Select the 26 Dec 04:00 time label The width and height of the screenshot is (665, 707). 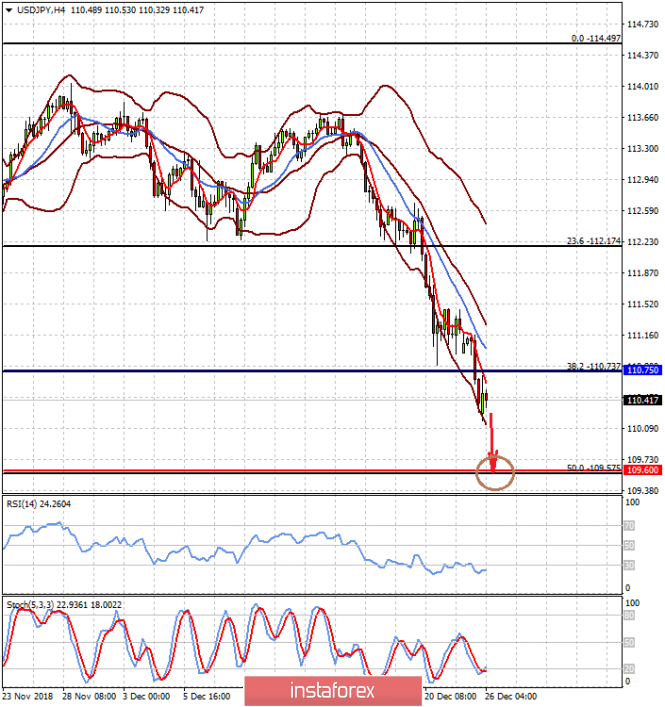511,697
